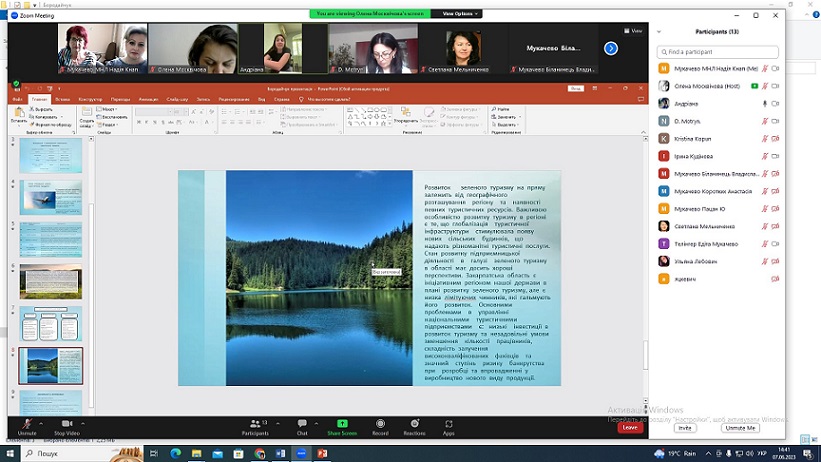This screenshot has width=821, height=462.
Task: Unmute microphone in Zoom toolbar
Action: coord(27,426)
